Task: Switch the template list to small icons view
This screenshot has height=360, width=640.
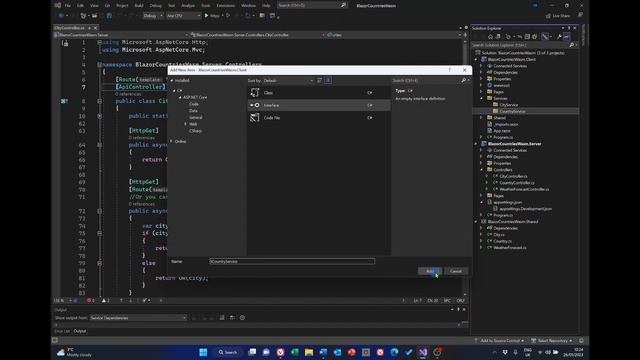Action: (320, 80)
